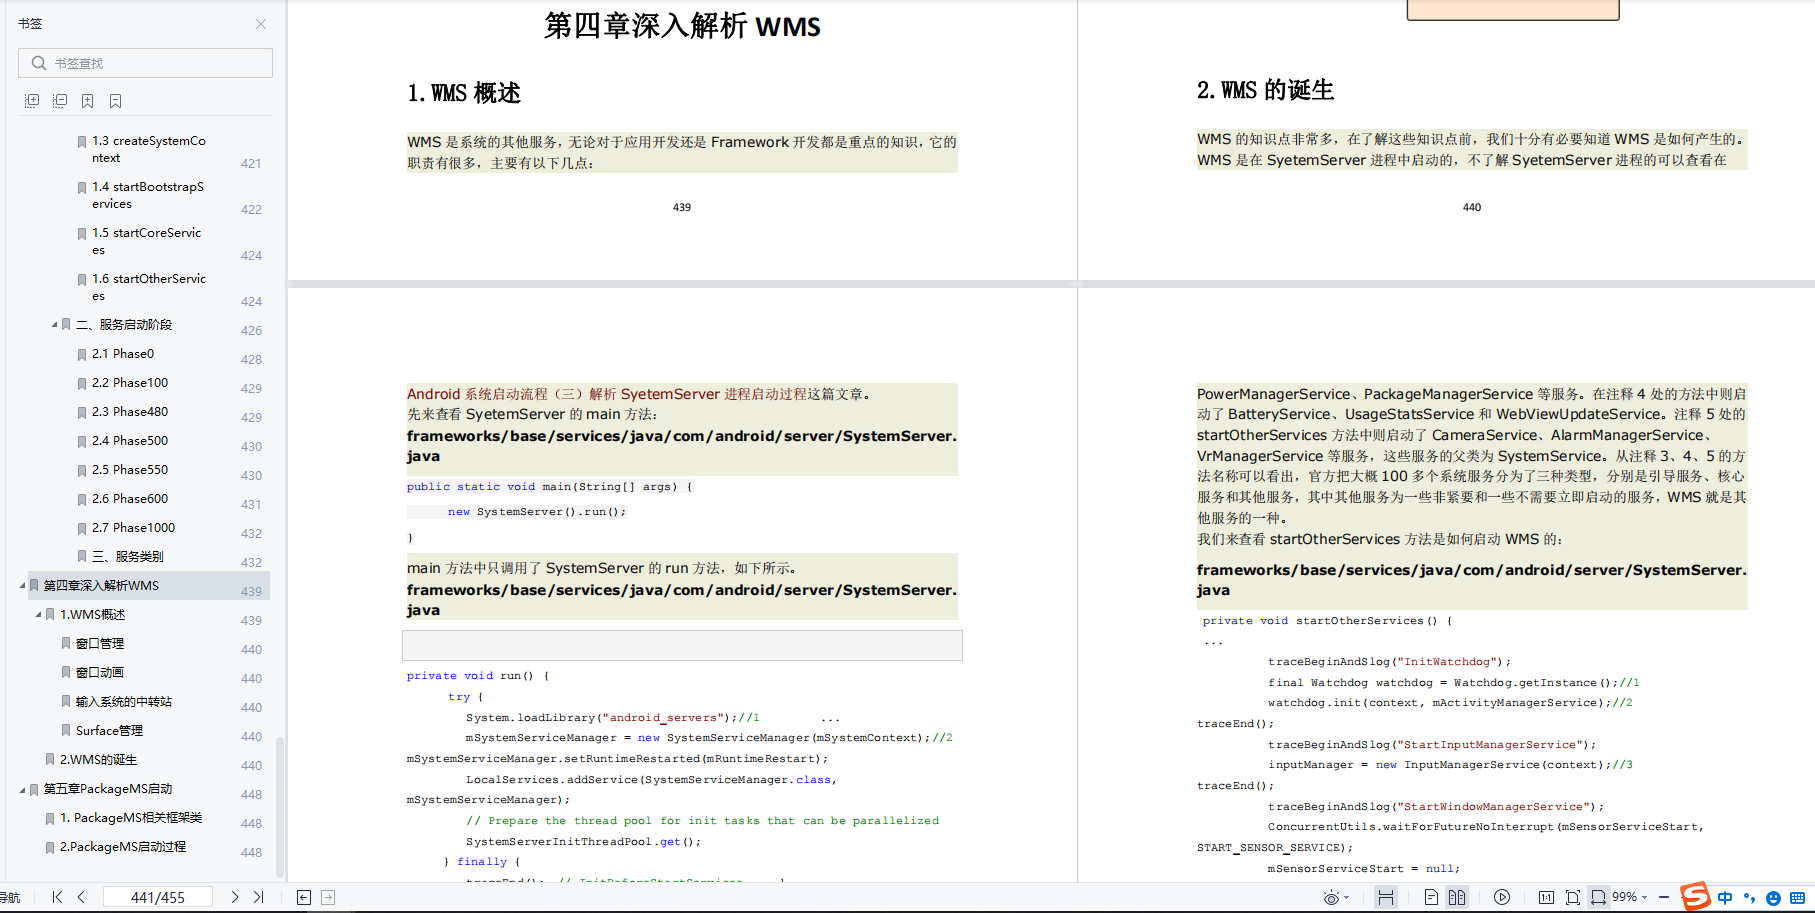
Task: Open the Sogou soft keyboard icon
Action: tap(1797, 898)
